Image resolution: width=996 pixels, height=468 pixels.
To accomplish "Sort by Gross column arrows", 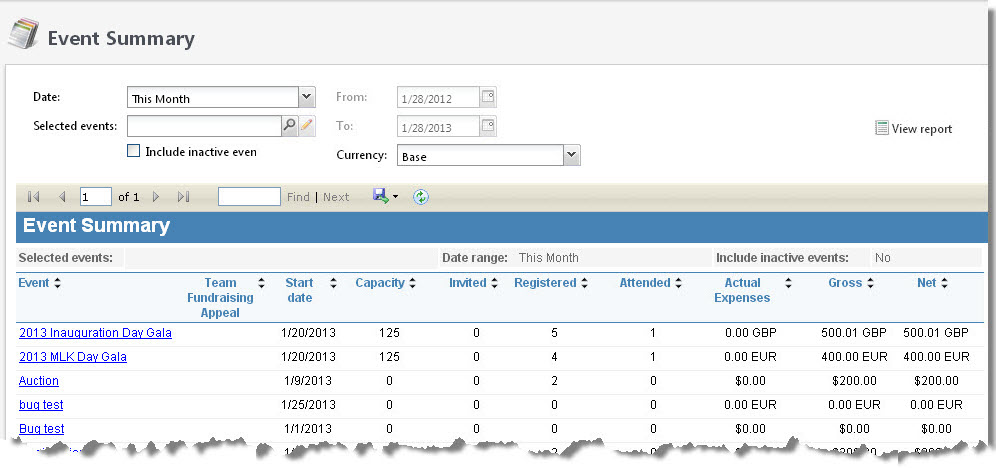I will 870,283.
